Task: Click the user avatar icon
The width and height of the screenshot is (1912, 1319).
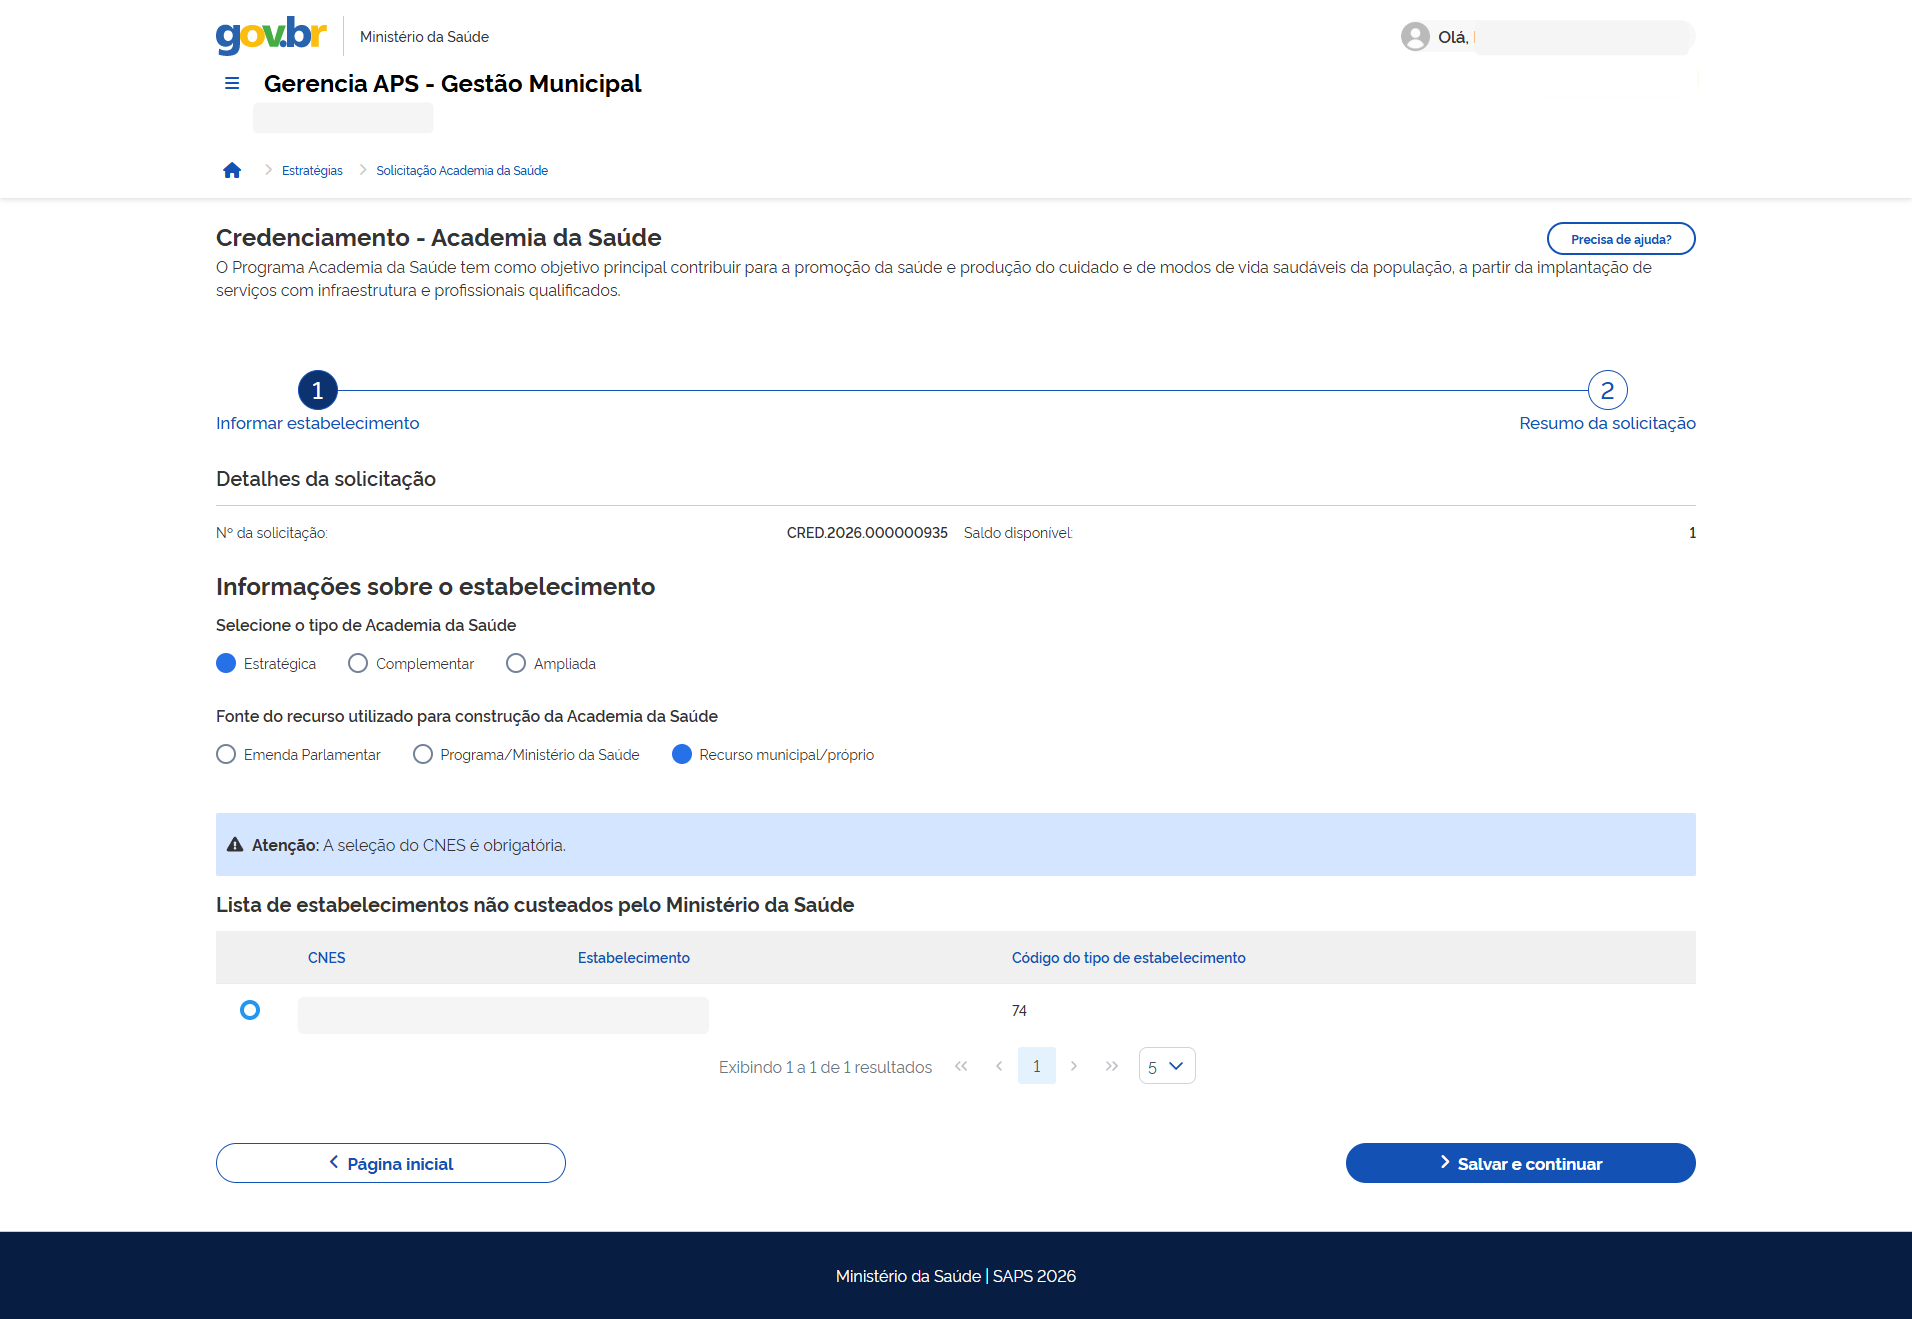Action: click(x=1414, y=37)
